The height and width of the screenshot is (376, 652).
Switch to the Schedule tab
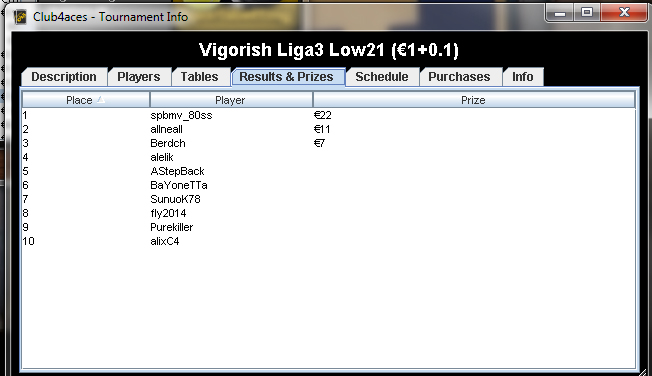382,77
